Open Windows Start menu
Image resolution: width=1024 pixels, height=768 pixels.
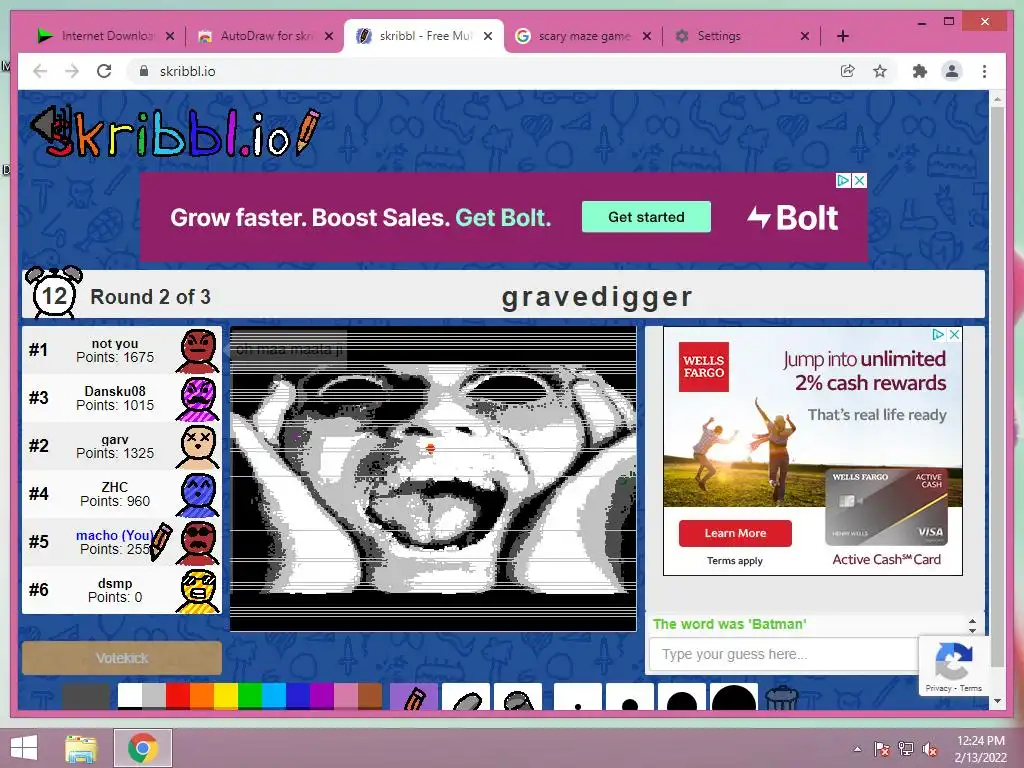[x=24, y=748]
